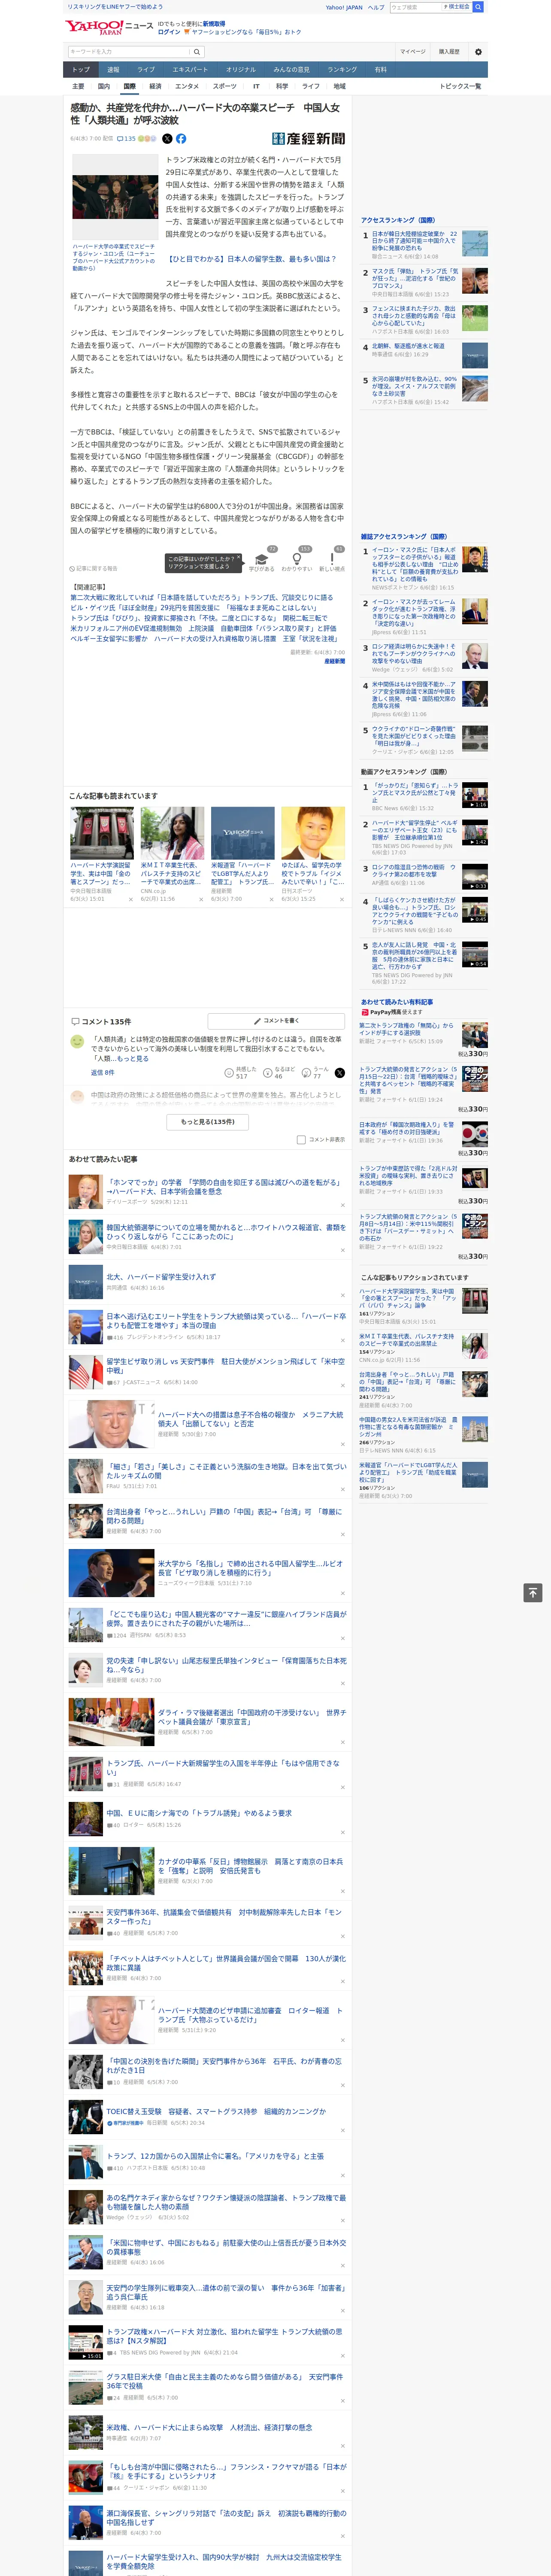React with わかりやすい lightbulb icon
This screenshot has width=551, height=2576.
[297, 559]
